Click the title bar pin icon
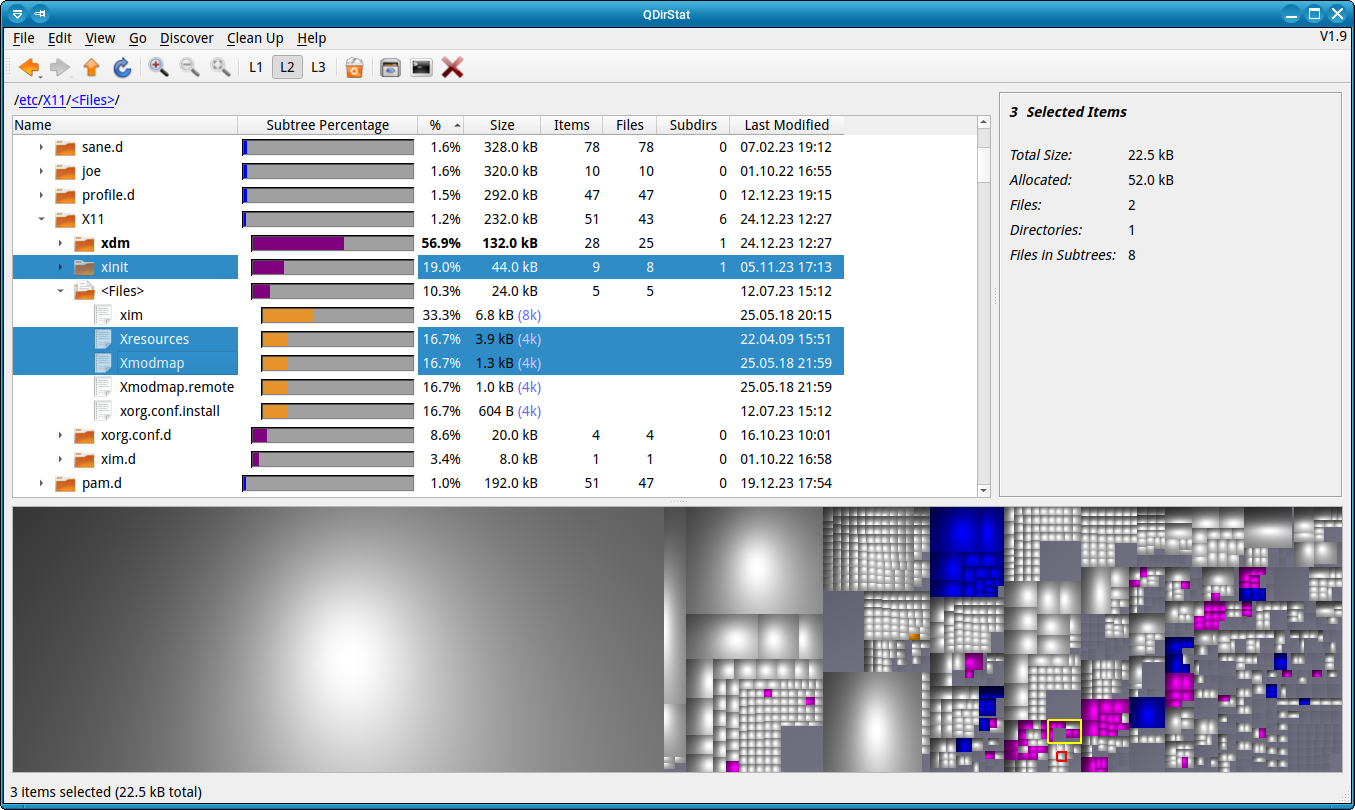The image size is (1355, 810). click(x=40, y=14)
